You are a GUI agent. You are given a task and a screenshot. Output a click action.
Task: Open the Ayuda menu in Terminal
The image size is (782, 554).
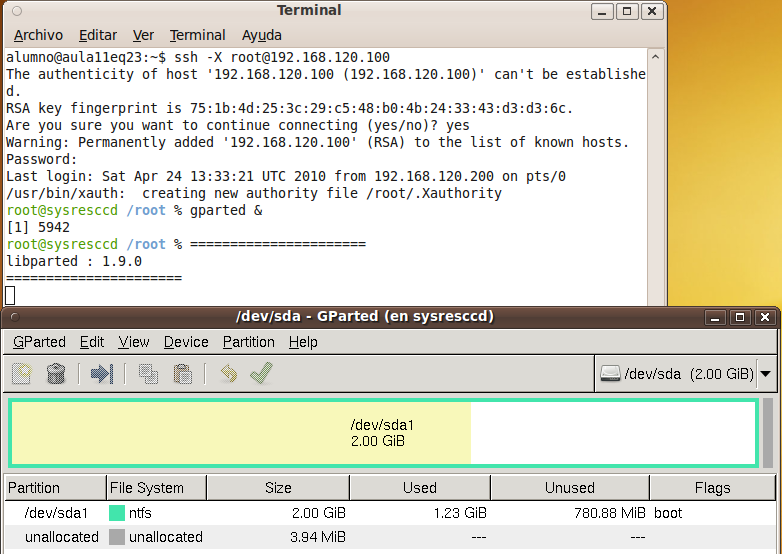click(262, 35)
